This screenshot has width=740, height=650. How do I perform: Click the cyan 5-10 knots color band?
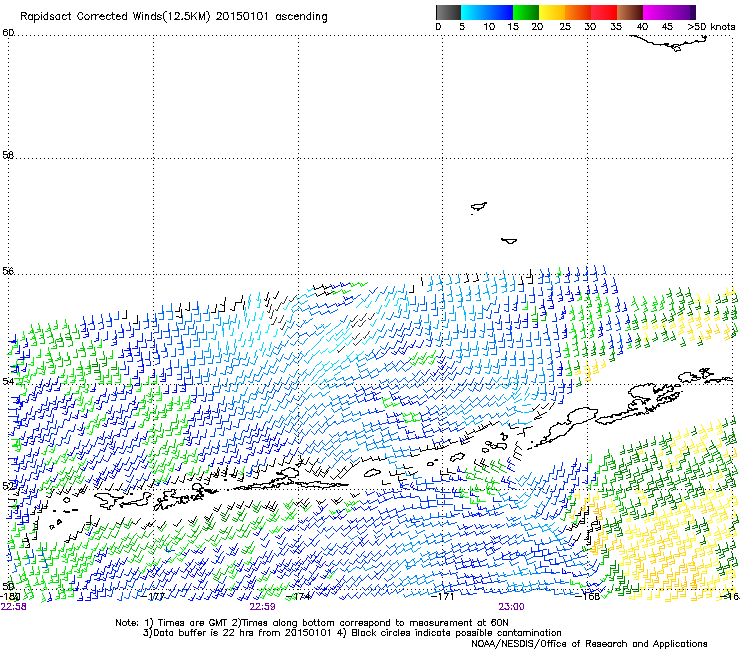coord(474,12)
